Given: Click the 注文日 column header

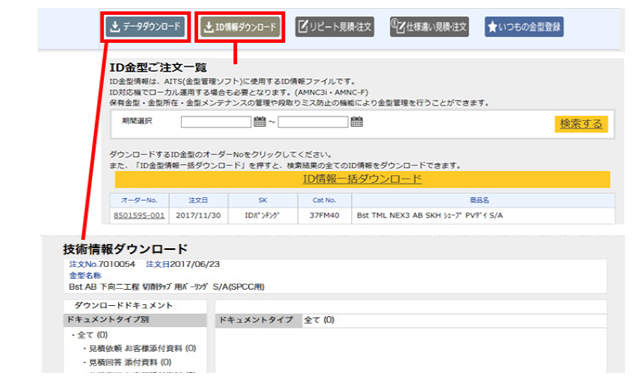Looking at the screenshot, I should [198, 200].
